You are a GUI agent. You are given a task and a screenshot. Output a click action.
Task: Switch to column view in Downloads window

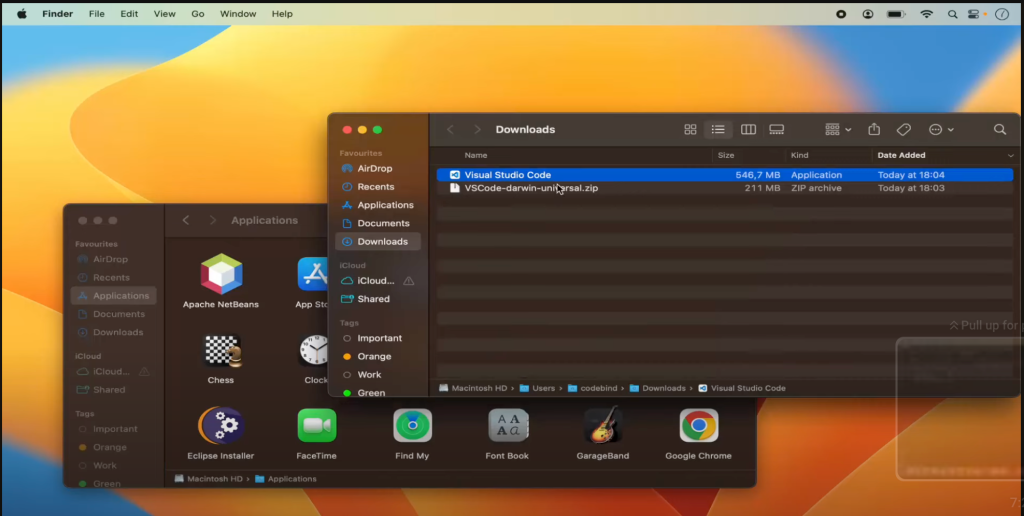[748, 130]
